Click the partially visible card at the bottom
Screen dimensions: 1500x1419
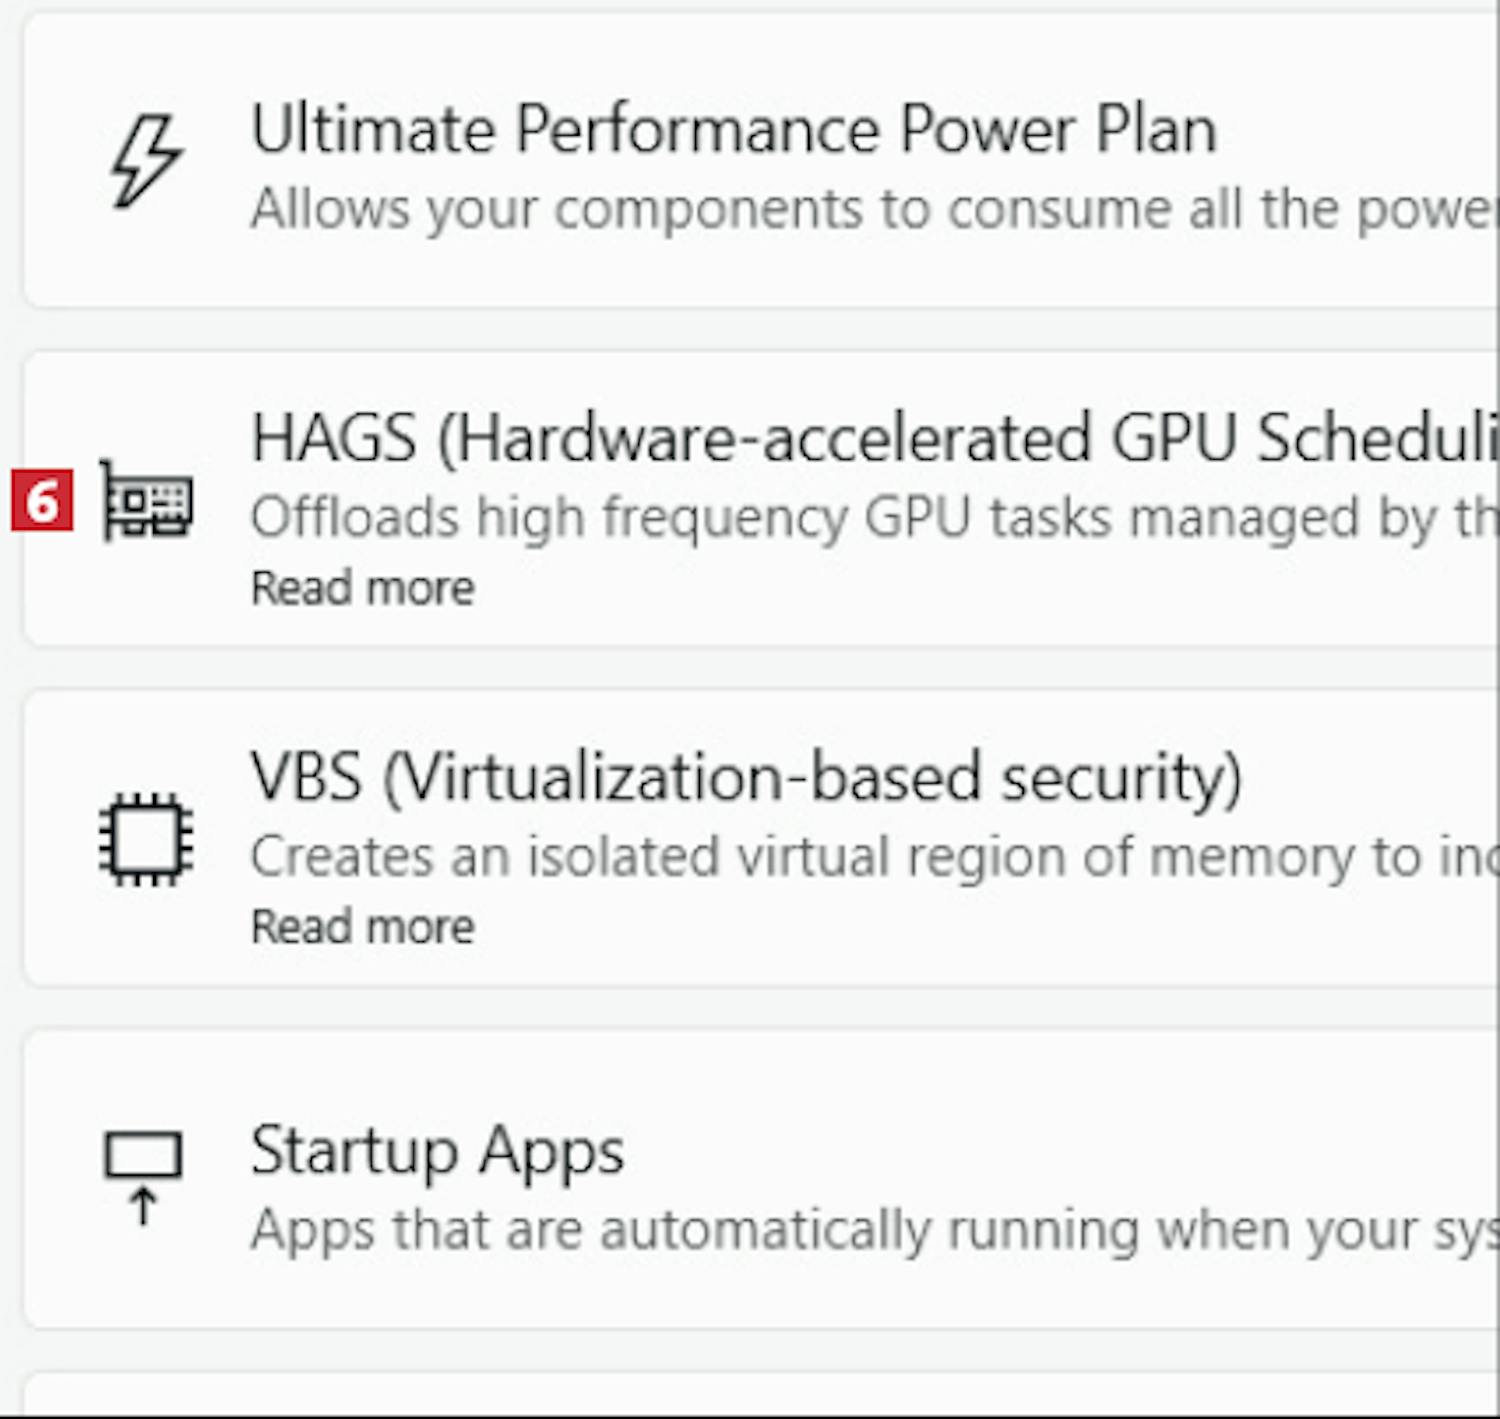[760, 1398]
